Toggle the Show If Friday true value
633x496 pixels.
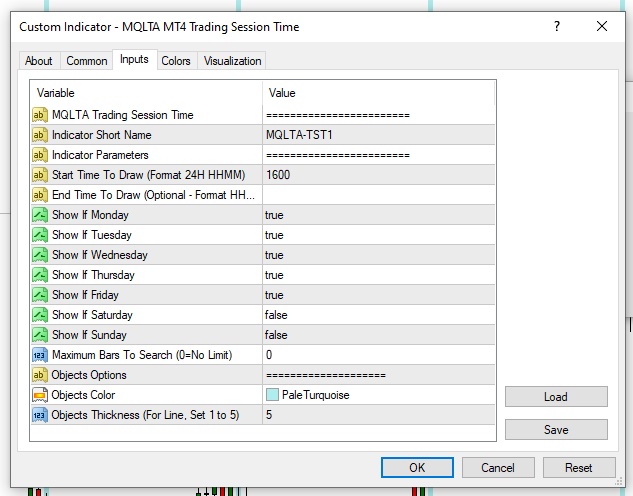coord(275,295)
